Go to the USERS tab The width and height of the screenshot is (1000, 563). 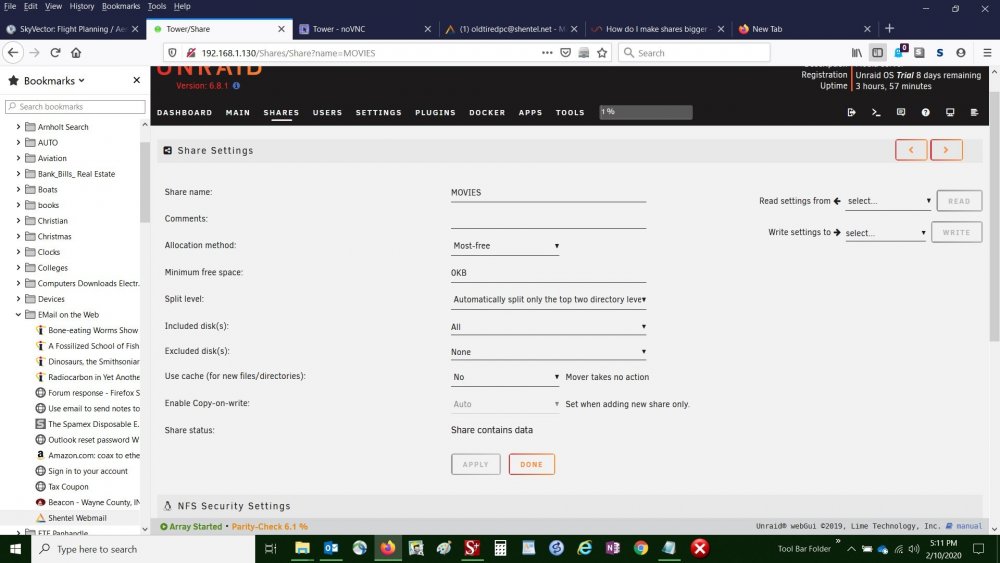pyautogui.click(x=327, y=112)
